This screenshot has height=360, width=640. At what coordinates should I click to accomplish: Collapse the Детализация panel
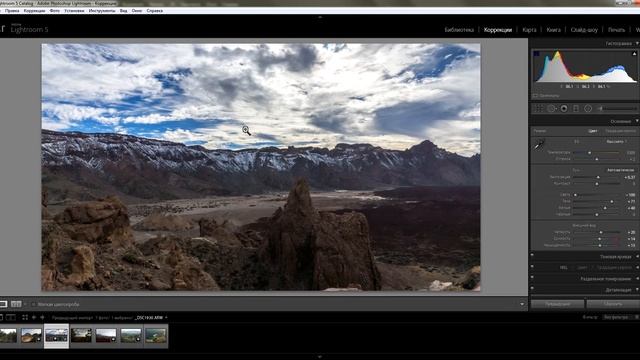637,290
